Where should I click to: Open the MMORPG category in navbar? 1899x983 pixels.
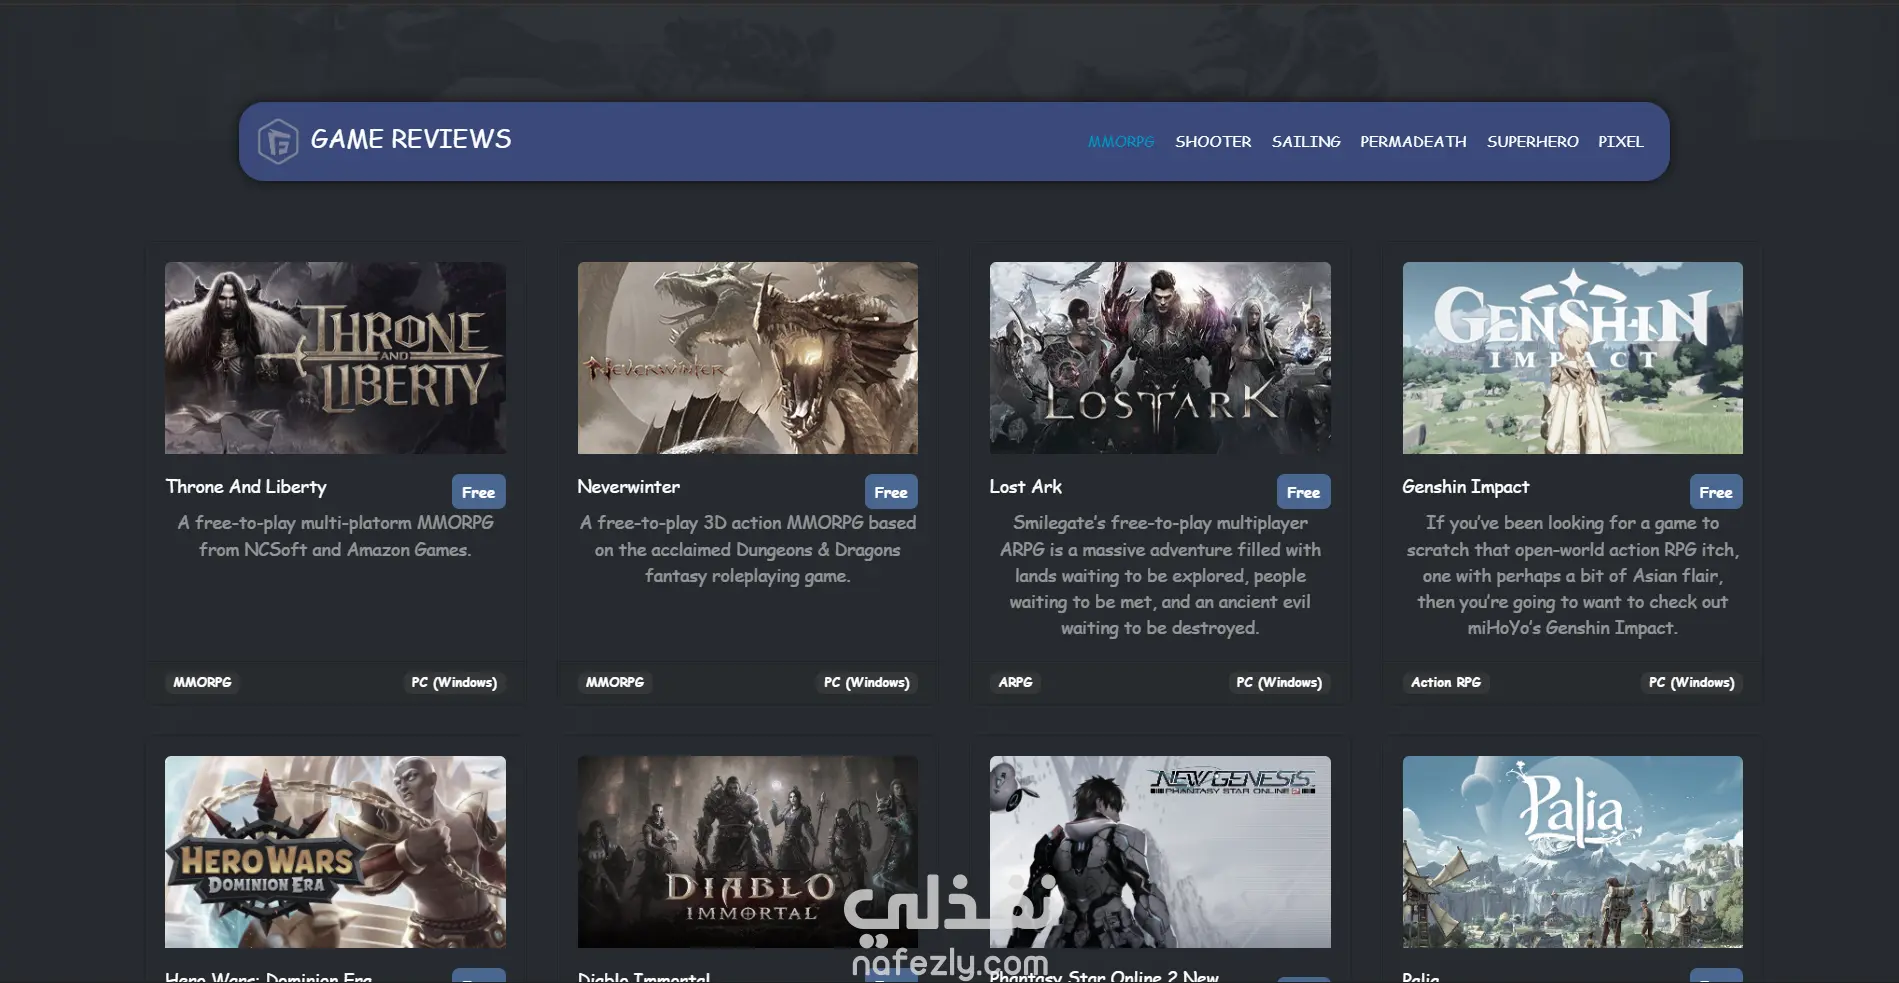pos(1121,142)
